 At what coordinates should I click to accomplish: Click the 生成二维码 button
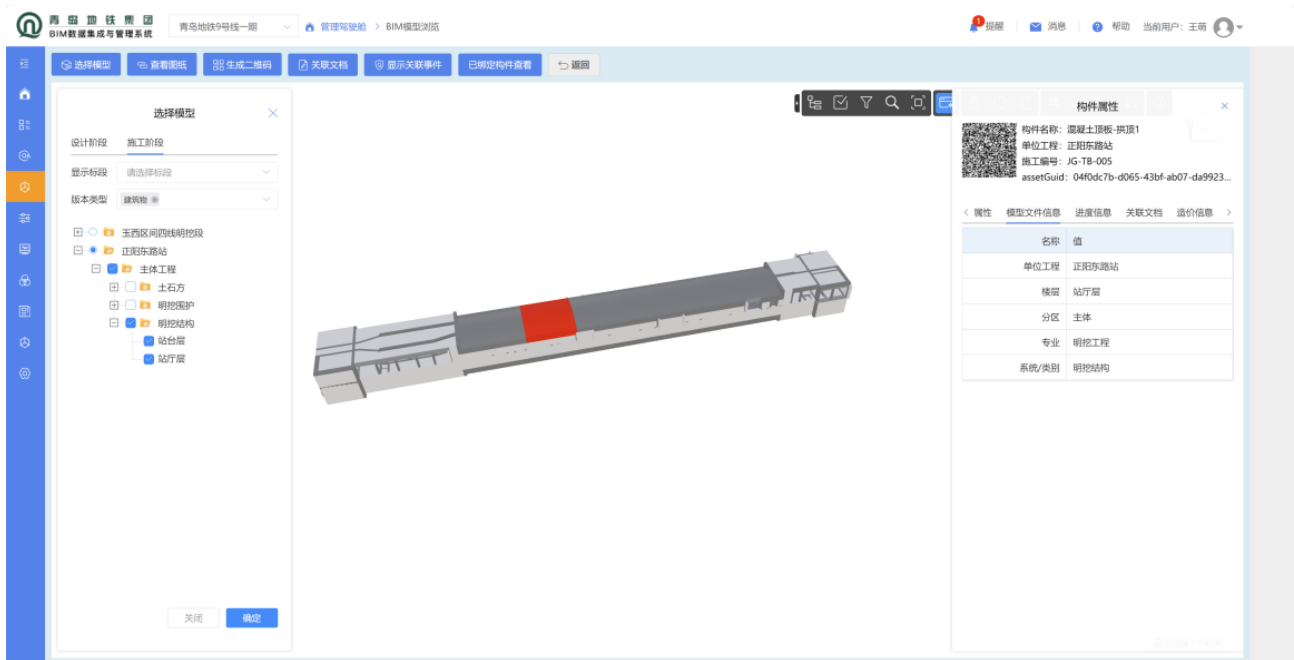click(x=242, y=65)
